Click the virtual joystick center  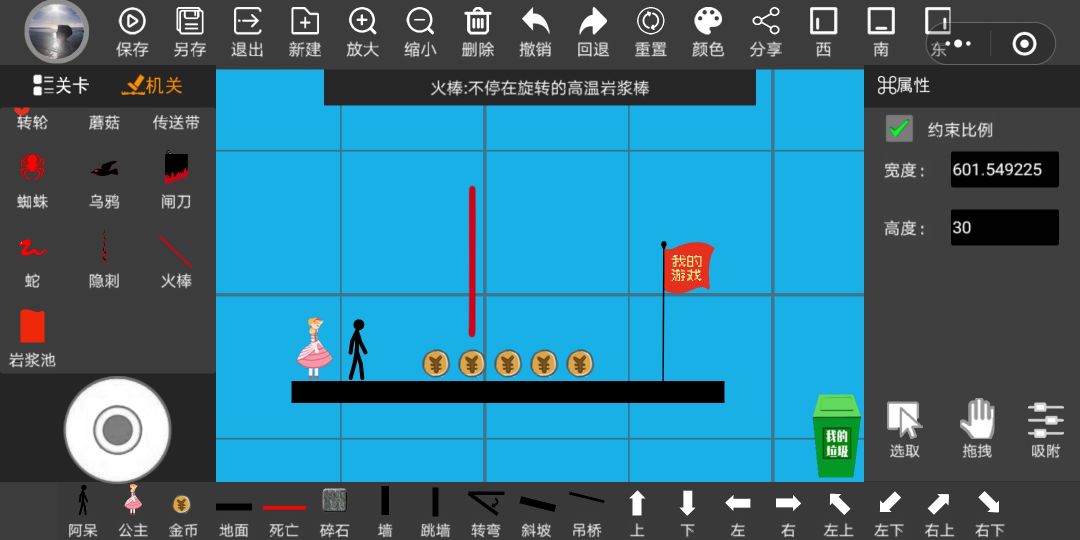pyautogui.click(x=117, y=430)
